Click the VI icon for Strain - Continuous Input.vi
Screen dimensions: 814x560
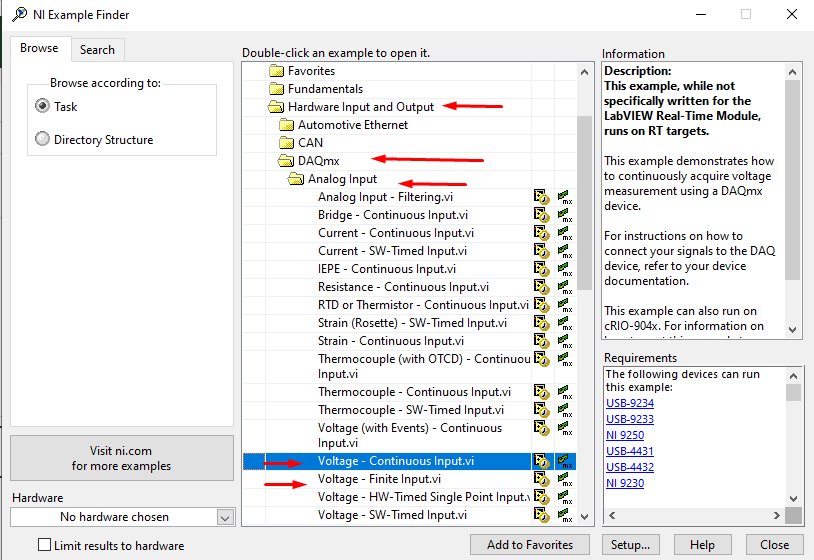pyautogui.click(x=541, y=341)
